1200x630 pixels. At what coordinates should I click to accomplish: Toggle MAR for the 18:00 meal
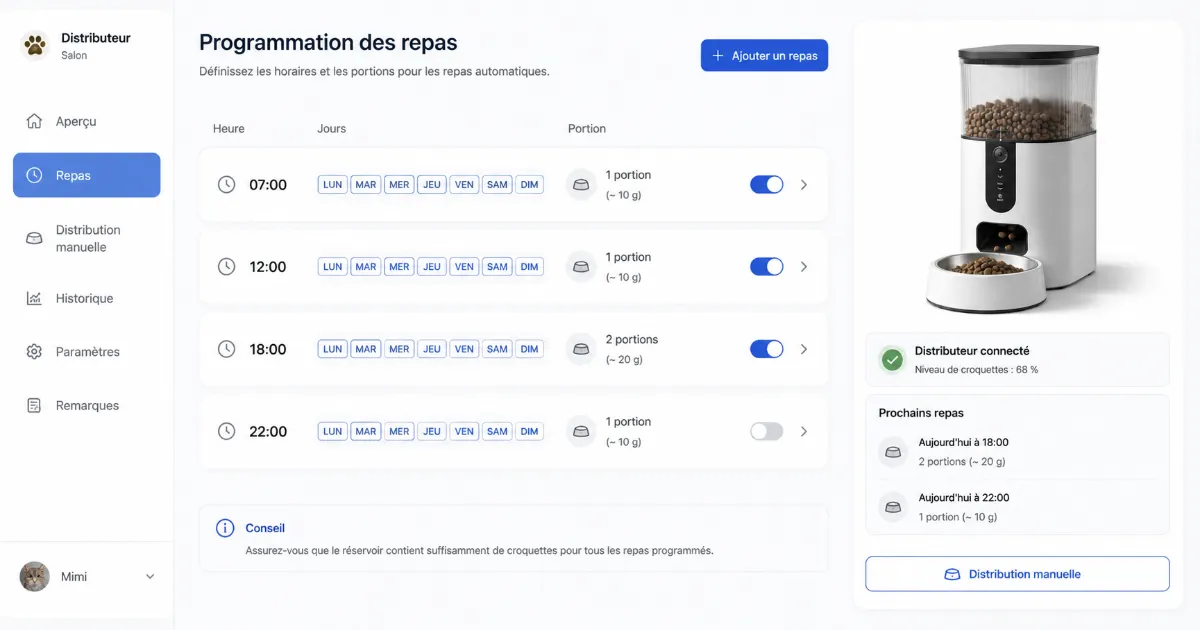click(x=366, y=349)
